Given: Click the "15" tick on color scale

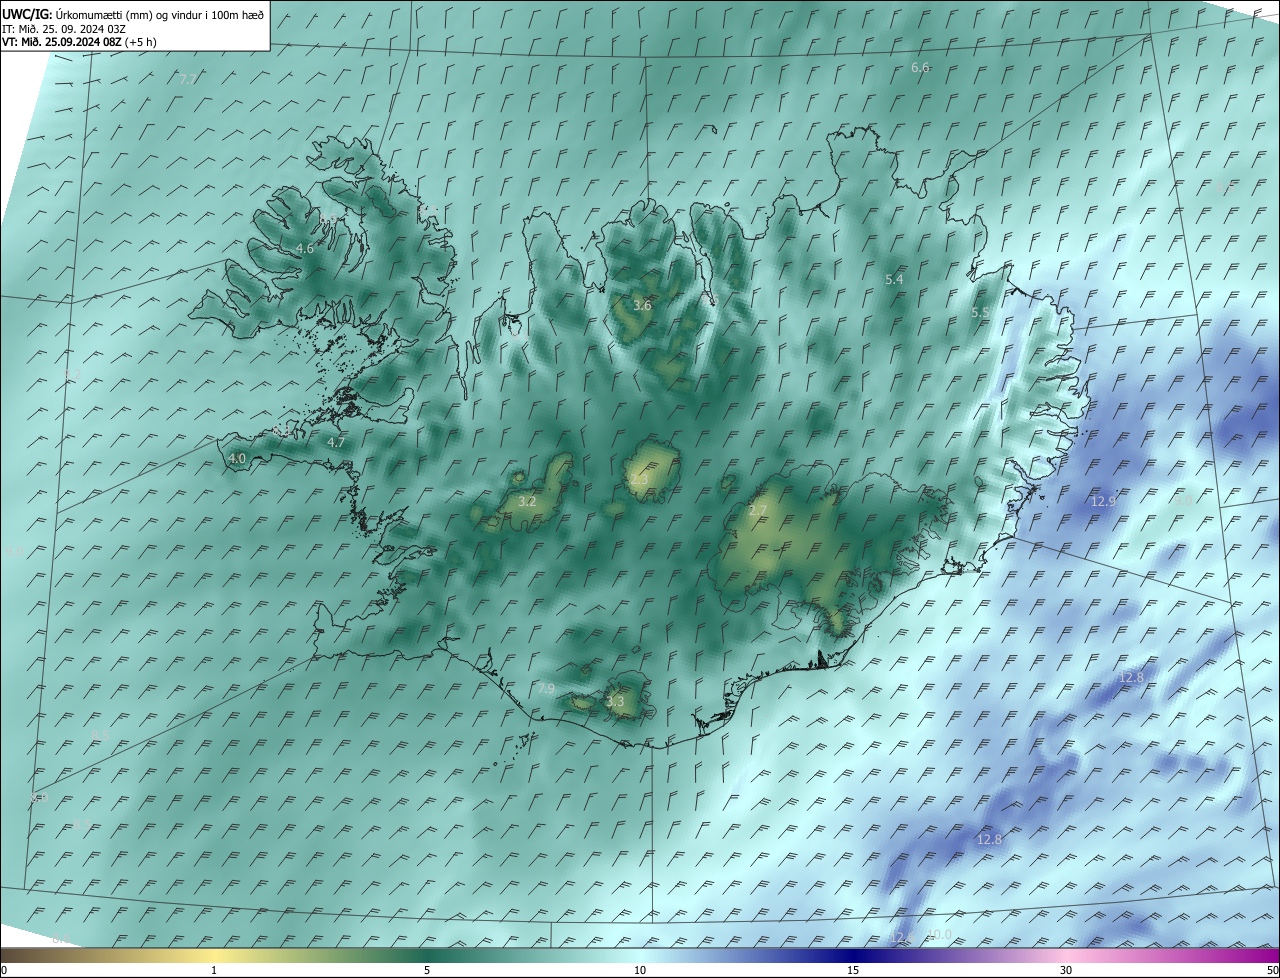Looking at the screenshot, I should click(853, 970).
